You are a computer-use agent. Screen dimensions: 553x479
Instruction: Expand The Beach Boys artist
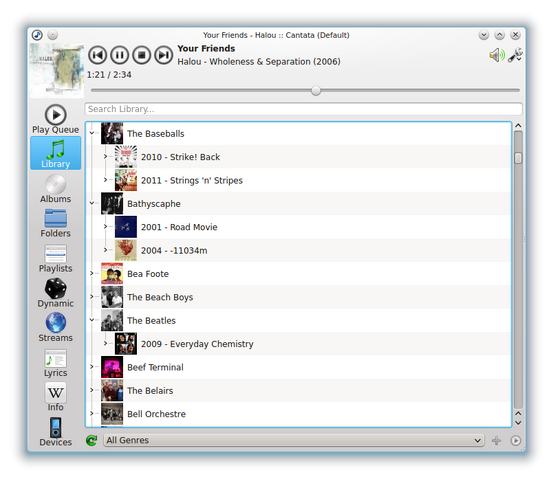92,296
